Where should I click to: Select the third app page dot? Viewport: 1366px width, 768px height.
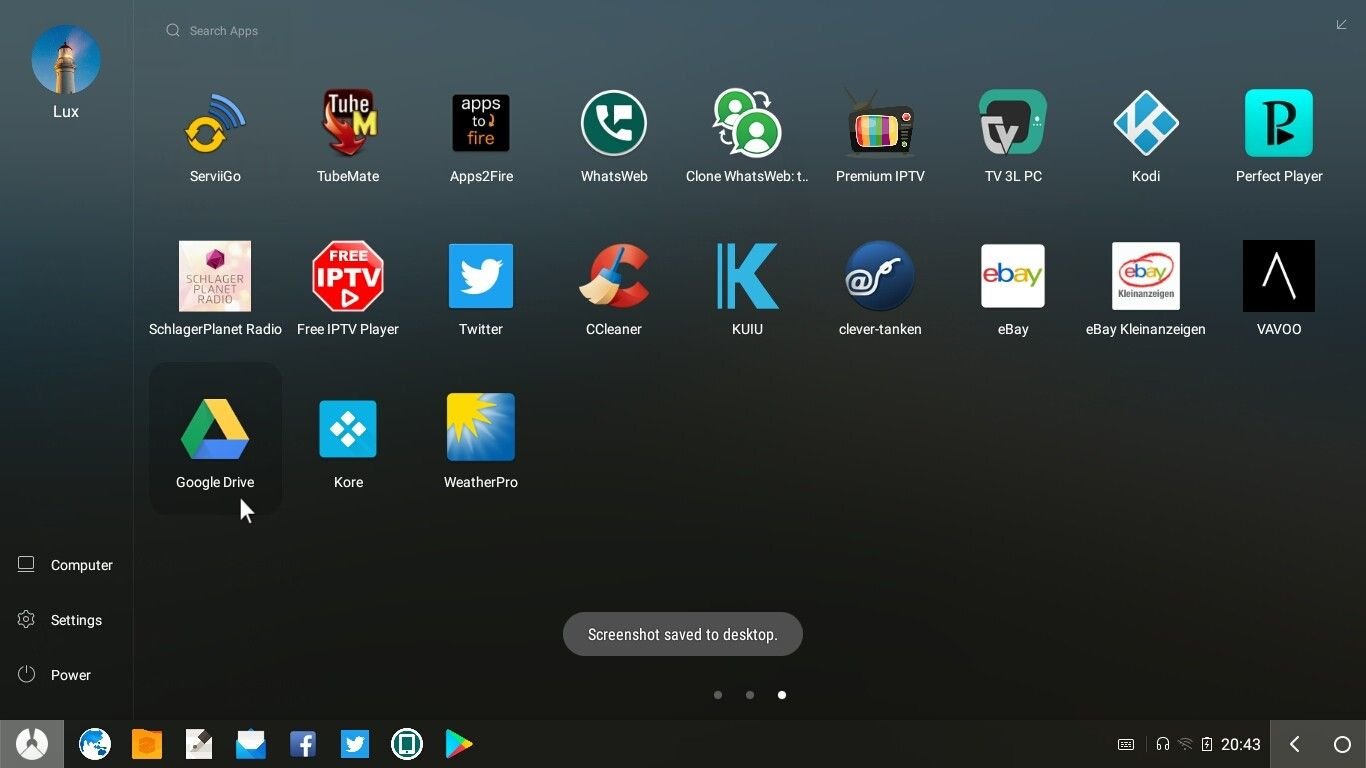click(782, 695)
